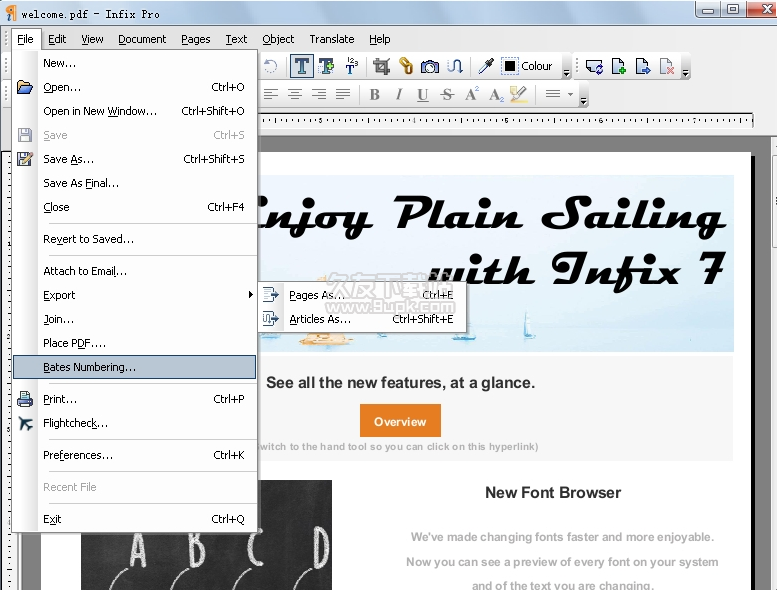The width and height of the screenshot is (777, 590).
Task: Expand the pages toolbar overflow arrow
Action: (685, 73)
